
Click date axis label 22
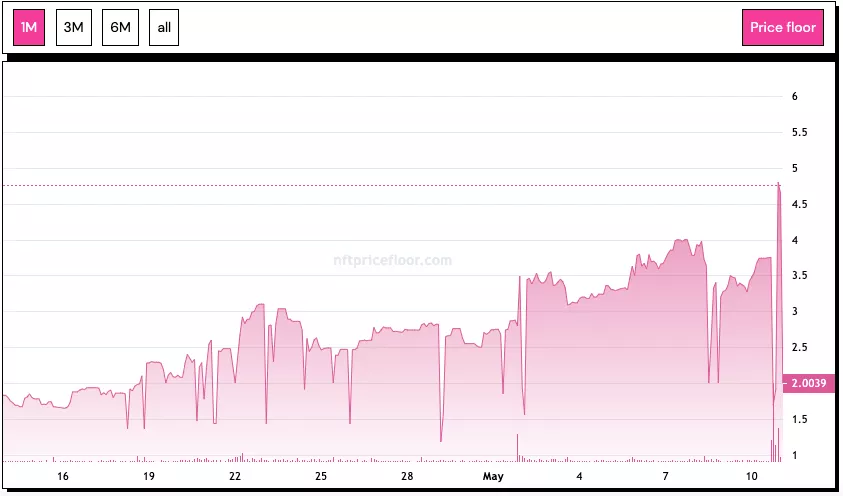pos(235,476)
